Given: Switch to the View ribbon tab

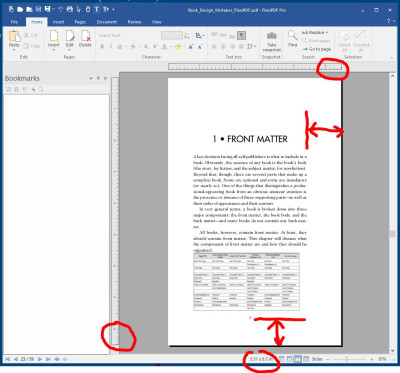Looking at the screenshot, I should 156,22.
